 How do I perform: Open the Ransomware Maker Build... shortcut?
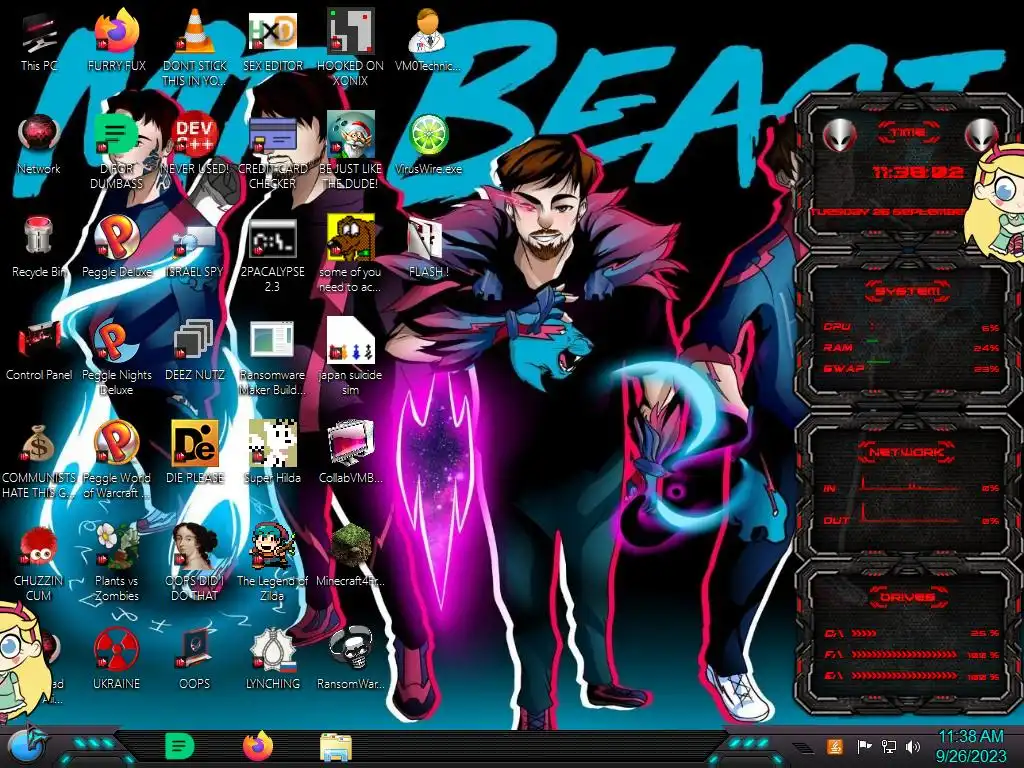pos(272,357)
